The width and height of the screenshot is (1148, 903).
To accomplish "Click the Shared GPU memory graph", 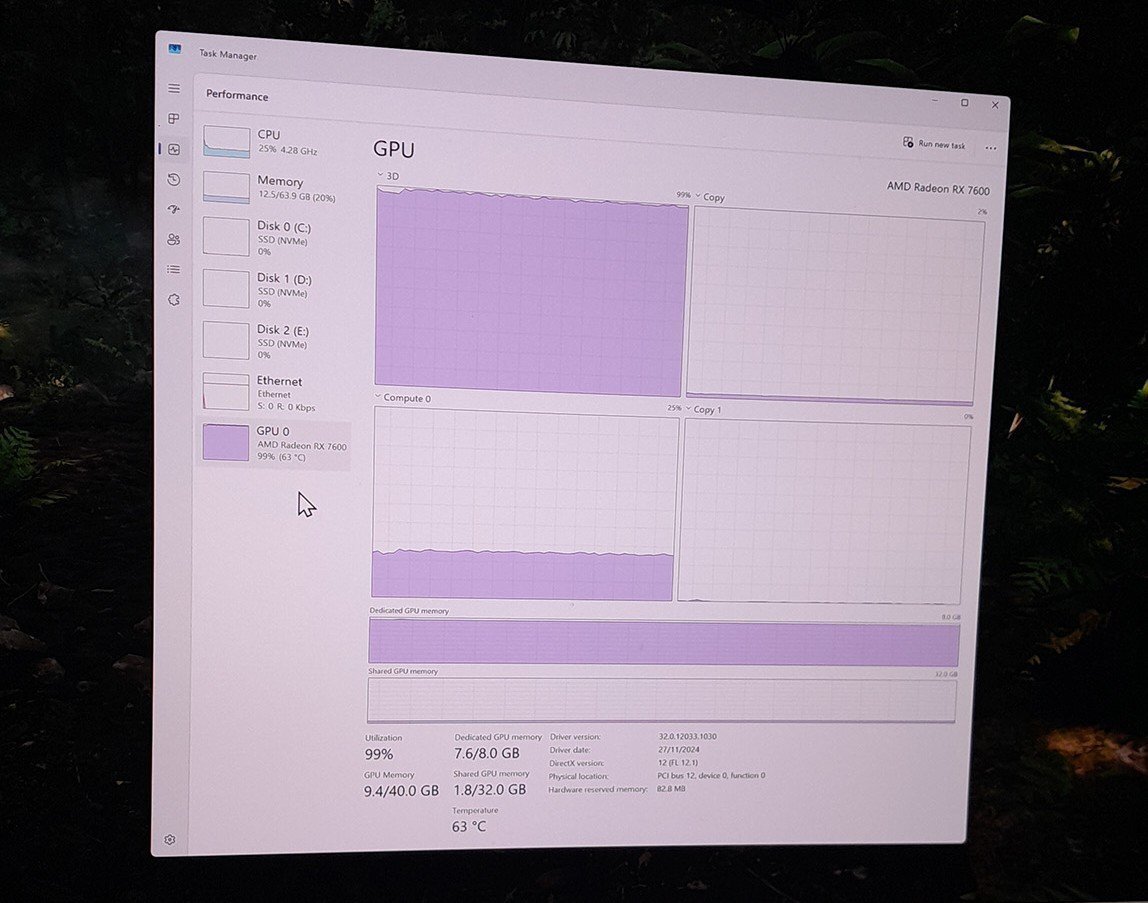I will coord(662,700).
